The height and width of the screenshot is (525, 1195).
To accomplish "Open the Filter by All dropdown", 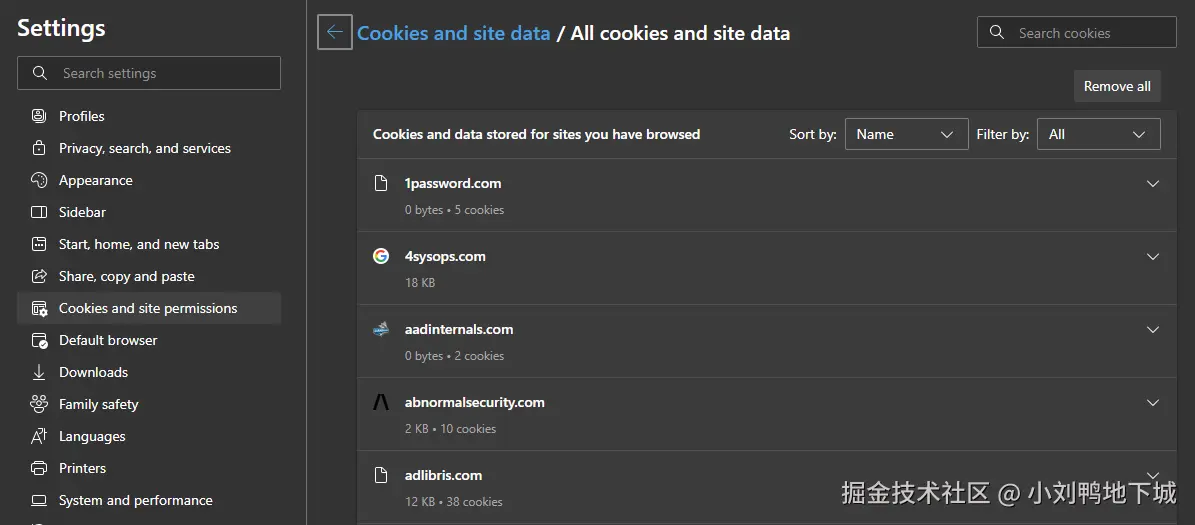I will 1098,134.
